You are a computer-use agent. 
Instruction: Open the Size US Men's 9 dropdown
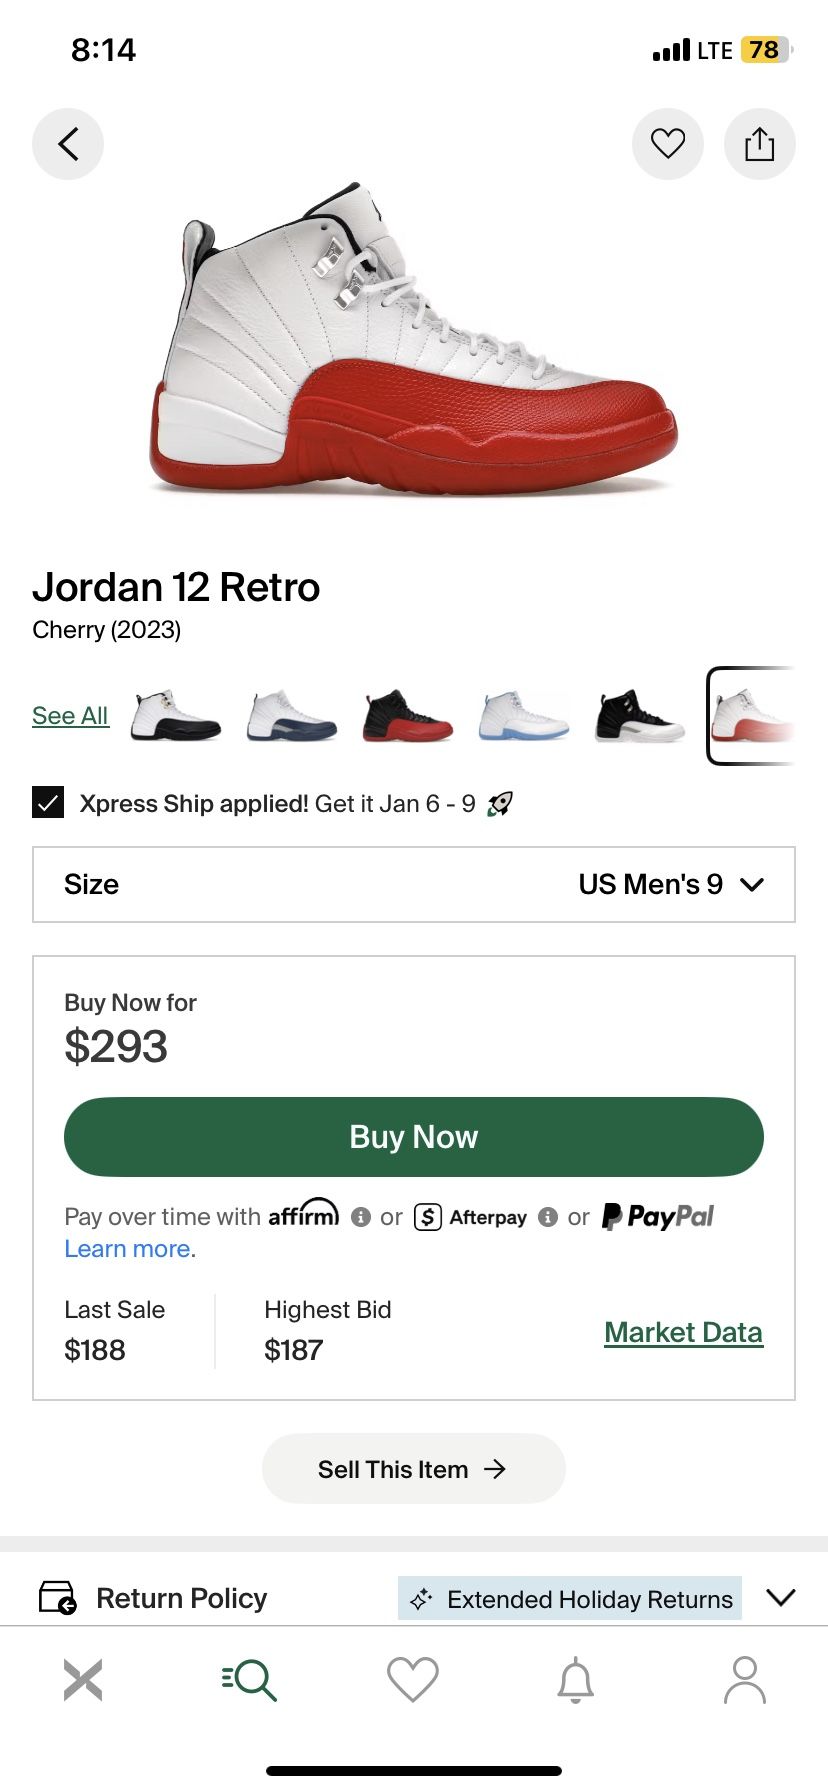pos(414,884)
